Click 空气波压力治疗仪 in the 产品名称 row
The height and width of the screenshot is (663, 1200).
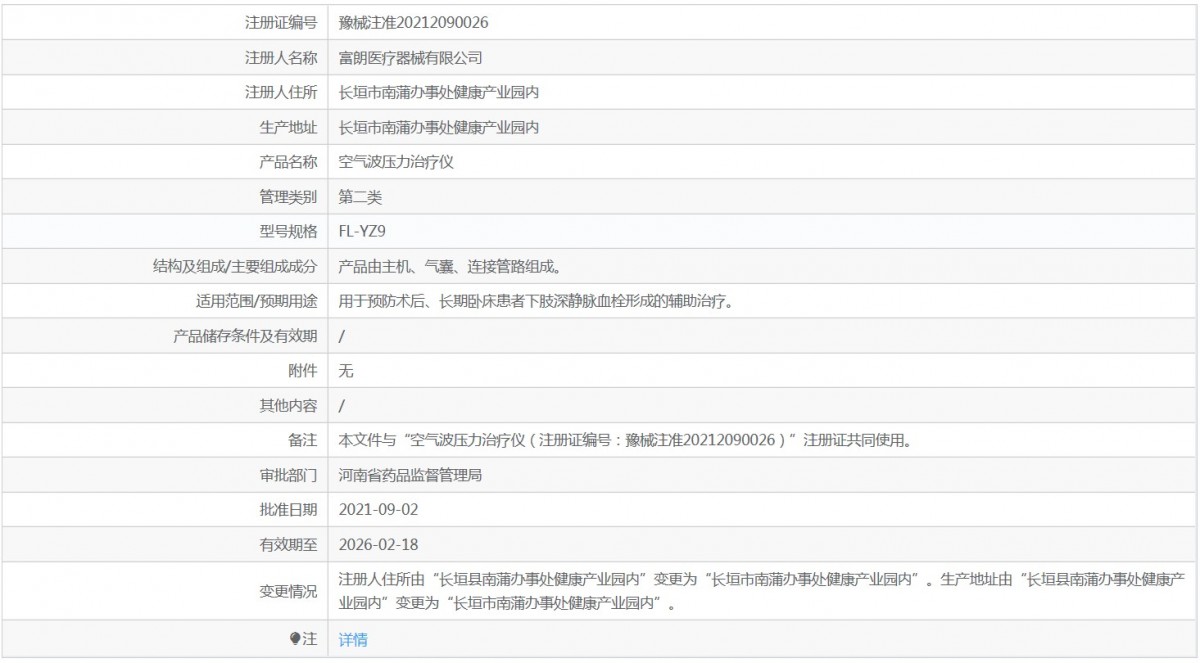[396, 162]
